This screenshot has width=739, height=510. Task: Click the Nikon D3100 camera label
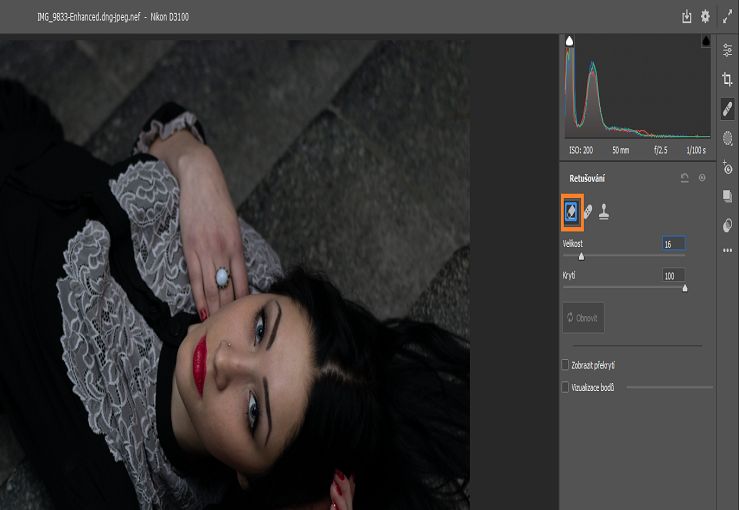pyautogui.click(x=170, y=17)
